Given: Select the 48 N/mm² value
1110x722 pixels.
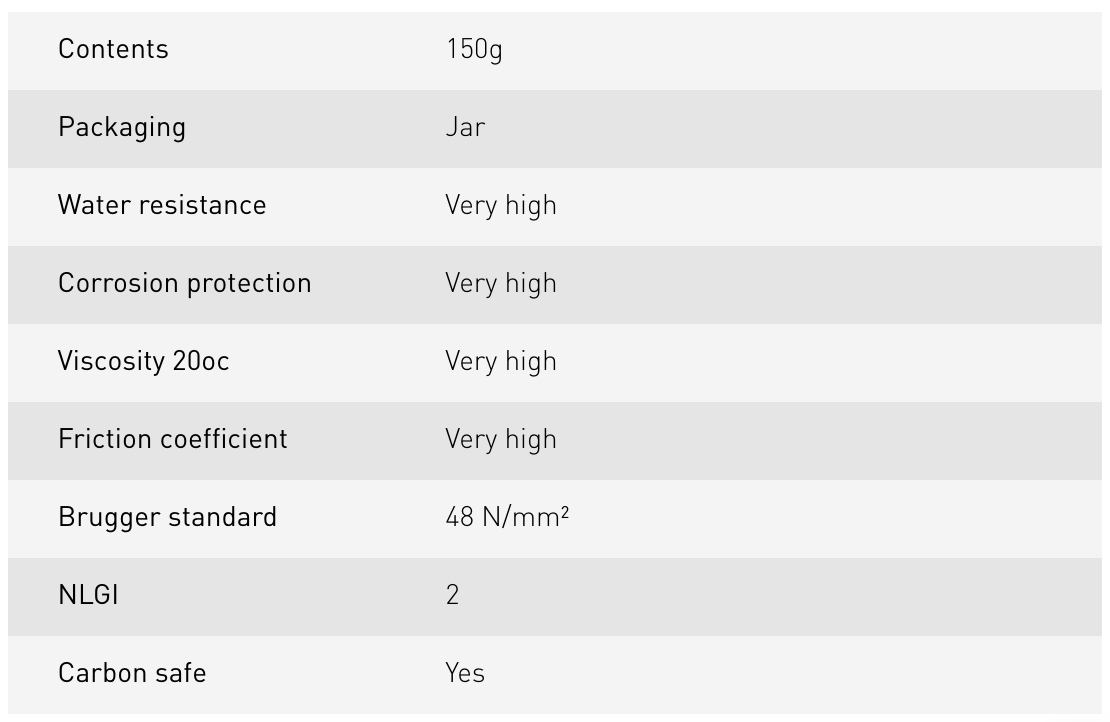Looking at the screenshot, I should point(507,517).
